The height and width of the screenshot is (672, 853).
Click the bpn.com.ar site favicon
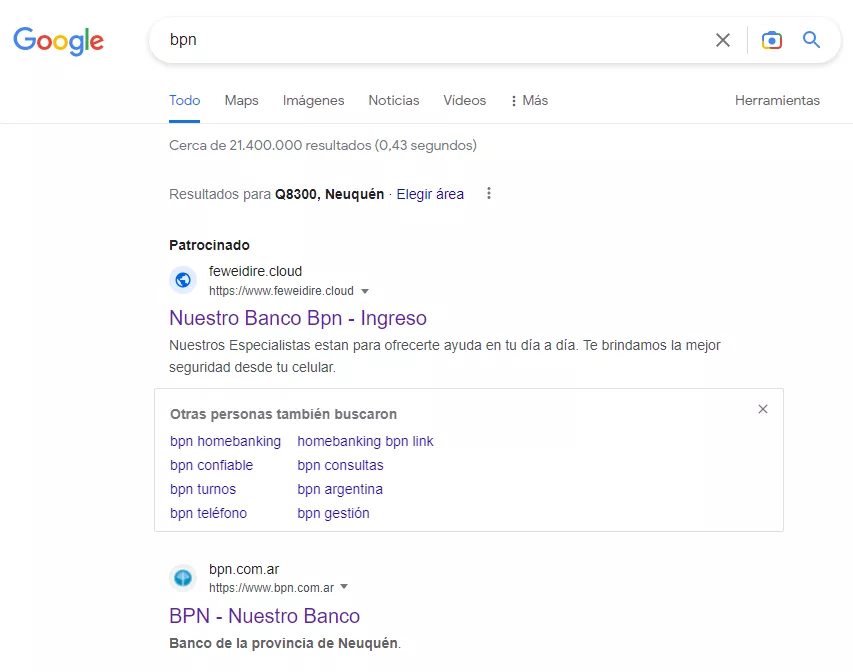point(183,577)
